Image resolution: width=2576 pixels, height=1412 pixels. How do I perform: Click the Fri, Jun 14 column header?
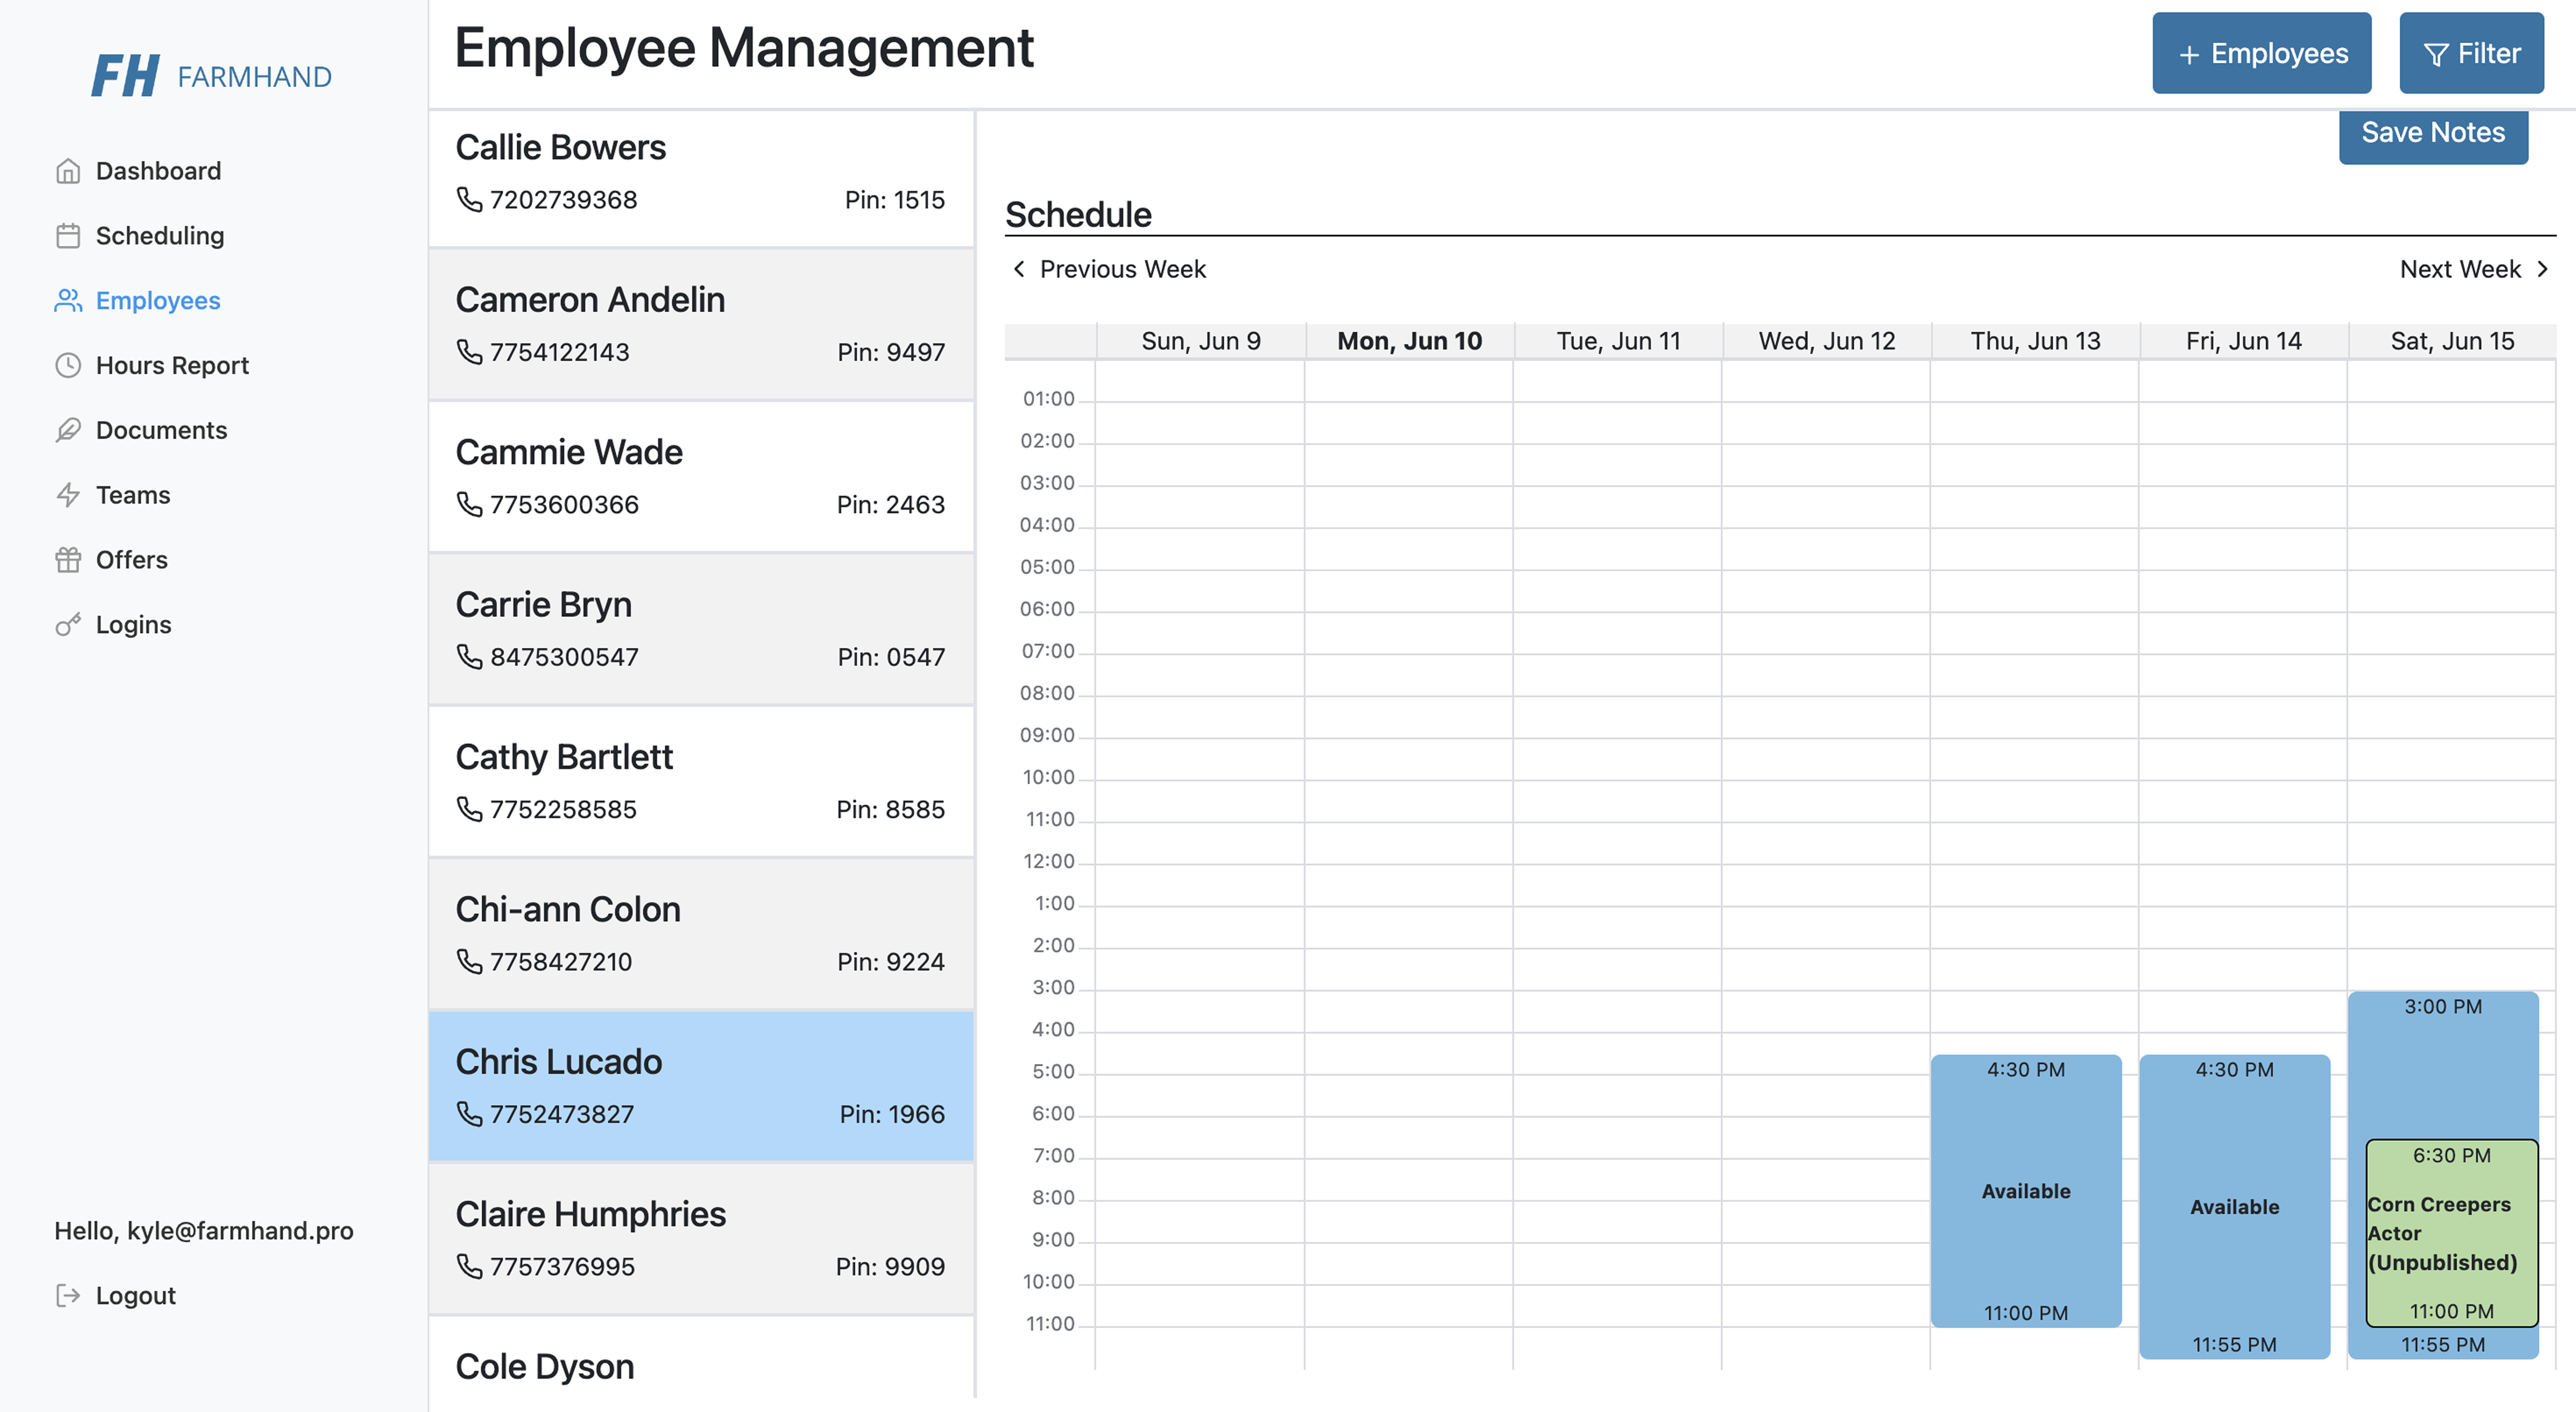click(2243, 341)
